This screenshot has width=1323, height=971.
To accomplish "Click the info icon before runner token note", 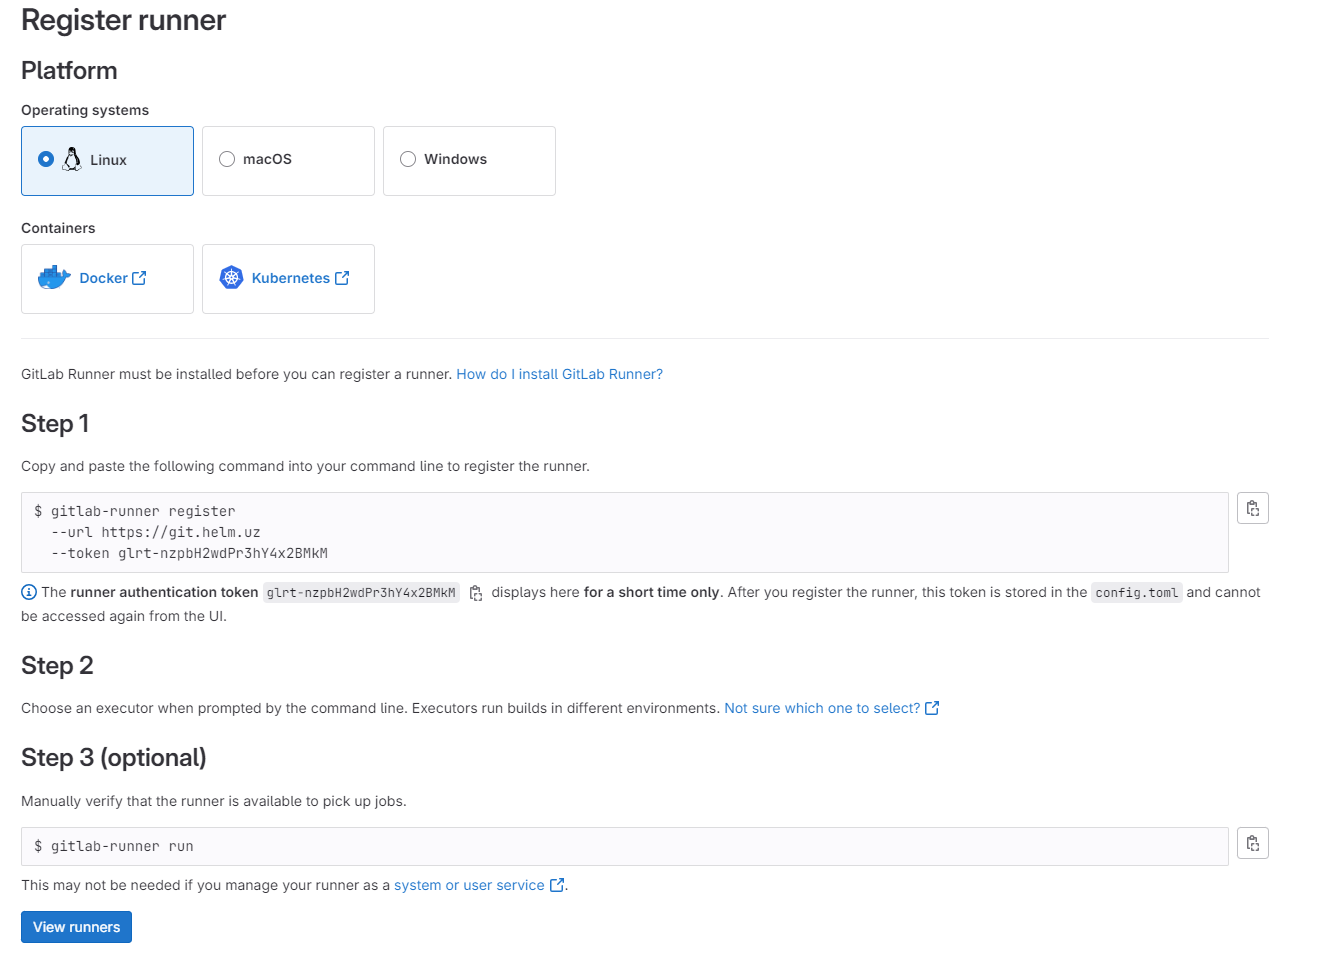I will click(29, 592).
